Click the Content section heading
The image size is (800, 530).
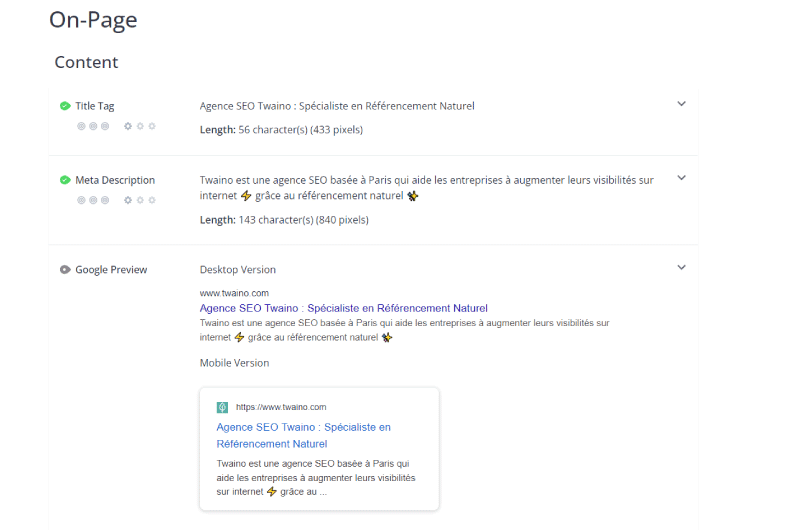click(x=86, y=62)
